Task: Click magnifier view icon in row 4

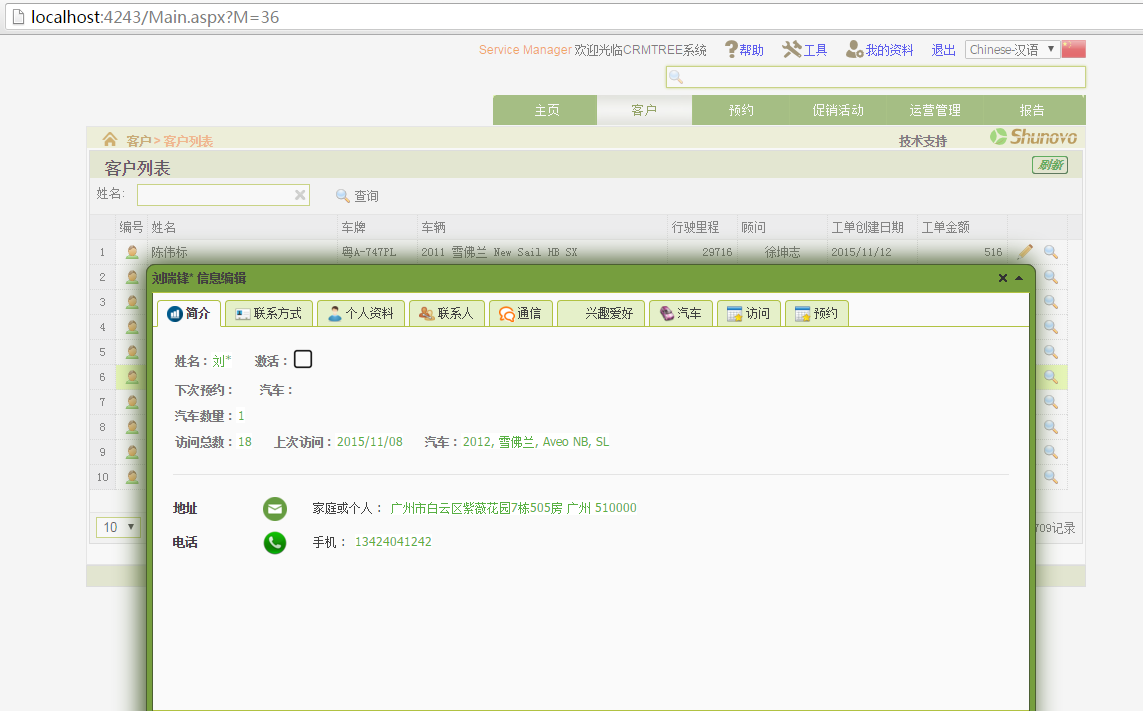Action: (x=1050, y=327)
